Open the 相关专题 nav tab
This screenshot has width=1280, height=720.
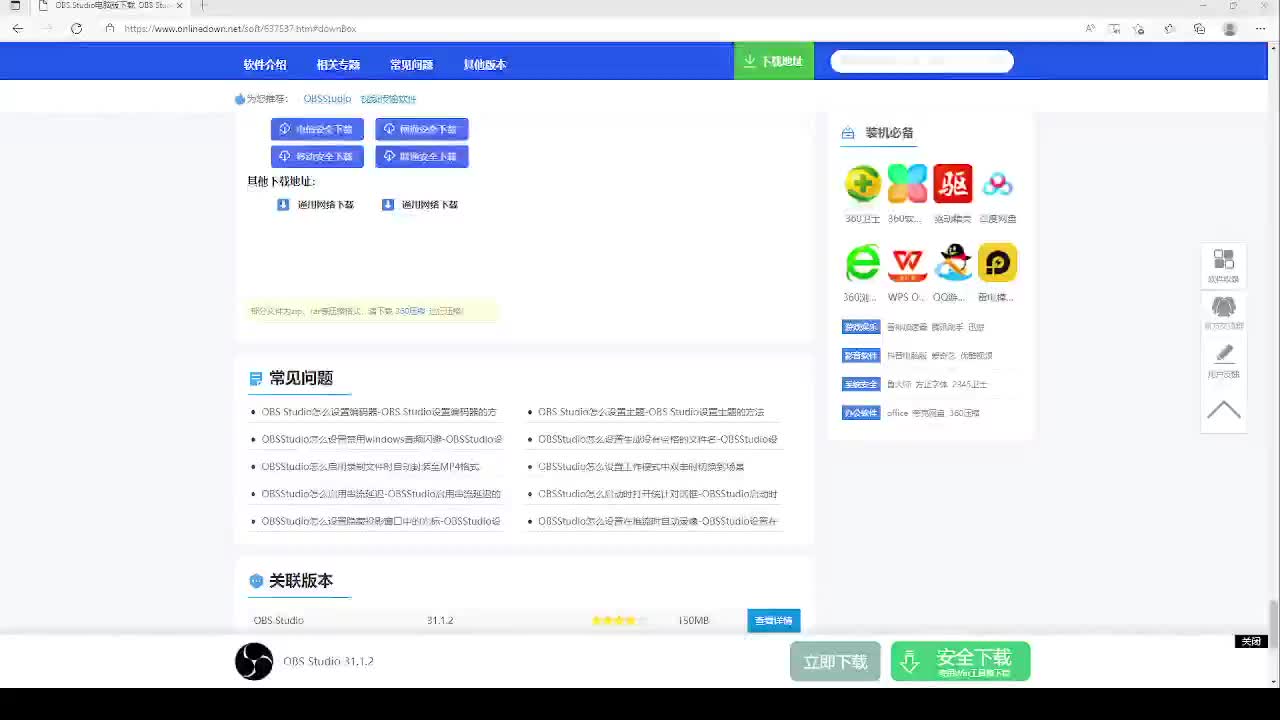[338, 64]
